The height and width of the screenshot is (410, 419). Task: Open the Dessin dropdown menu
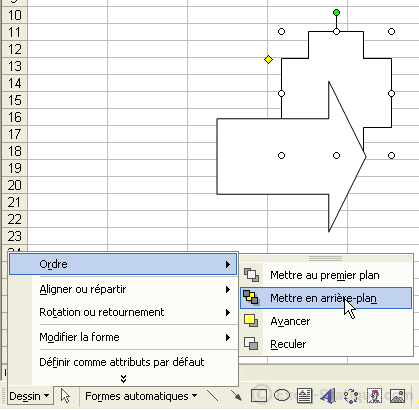coord(29,396)
